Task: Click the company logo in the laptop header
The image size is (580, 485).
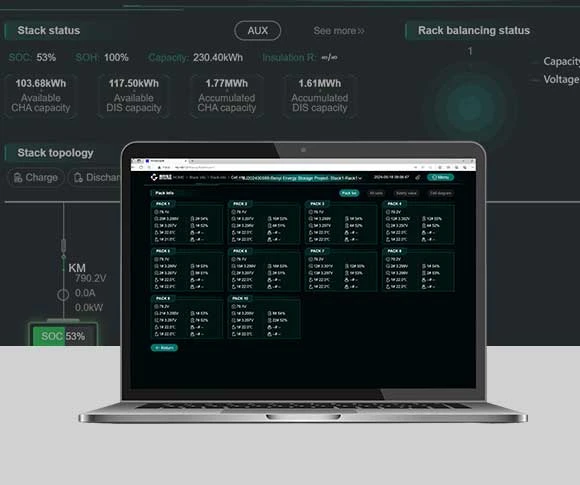Action: [x=161, y=177]
